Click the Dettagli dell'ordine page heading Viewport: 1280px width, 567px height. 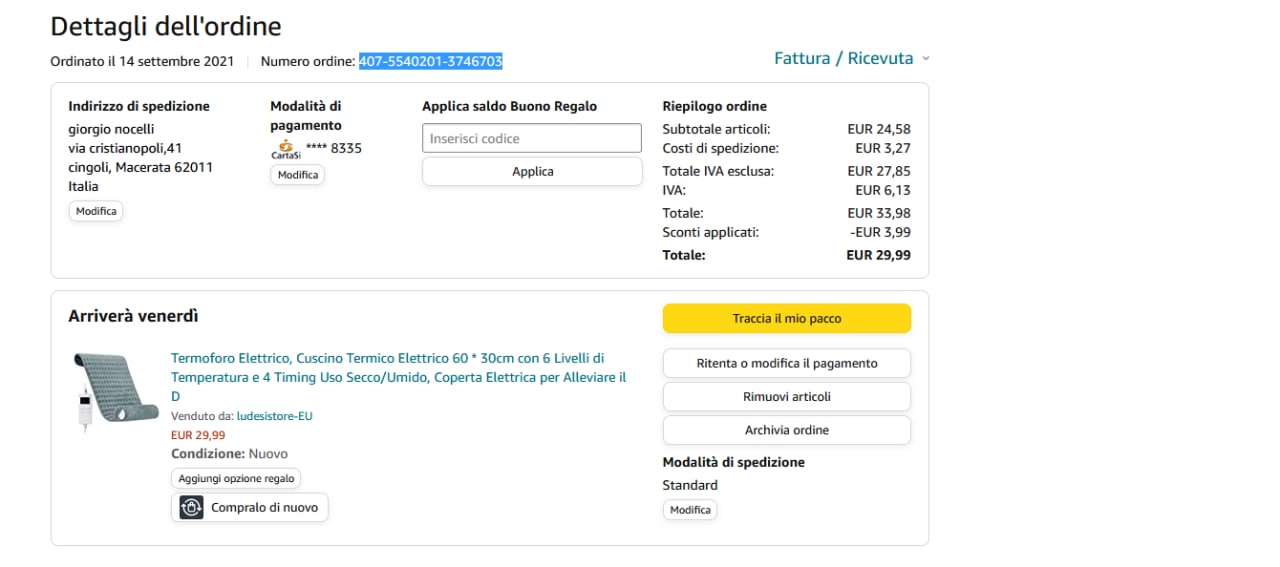click(x=166, y=26)
